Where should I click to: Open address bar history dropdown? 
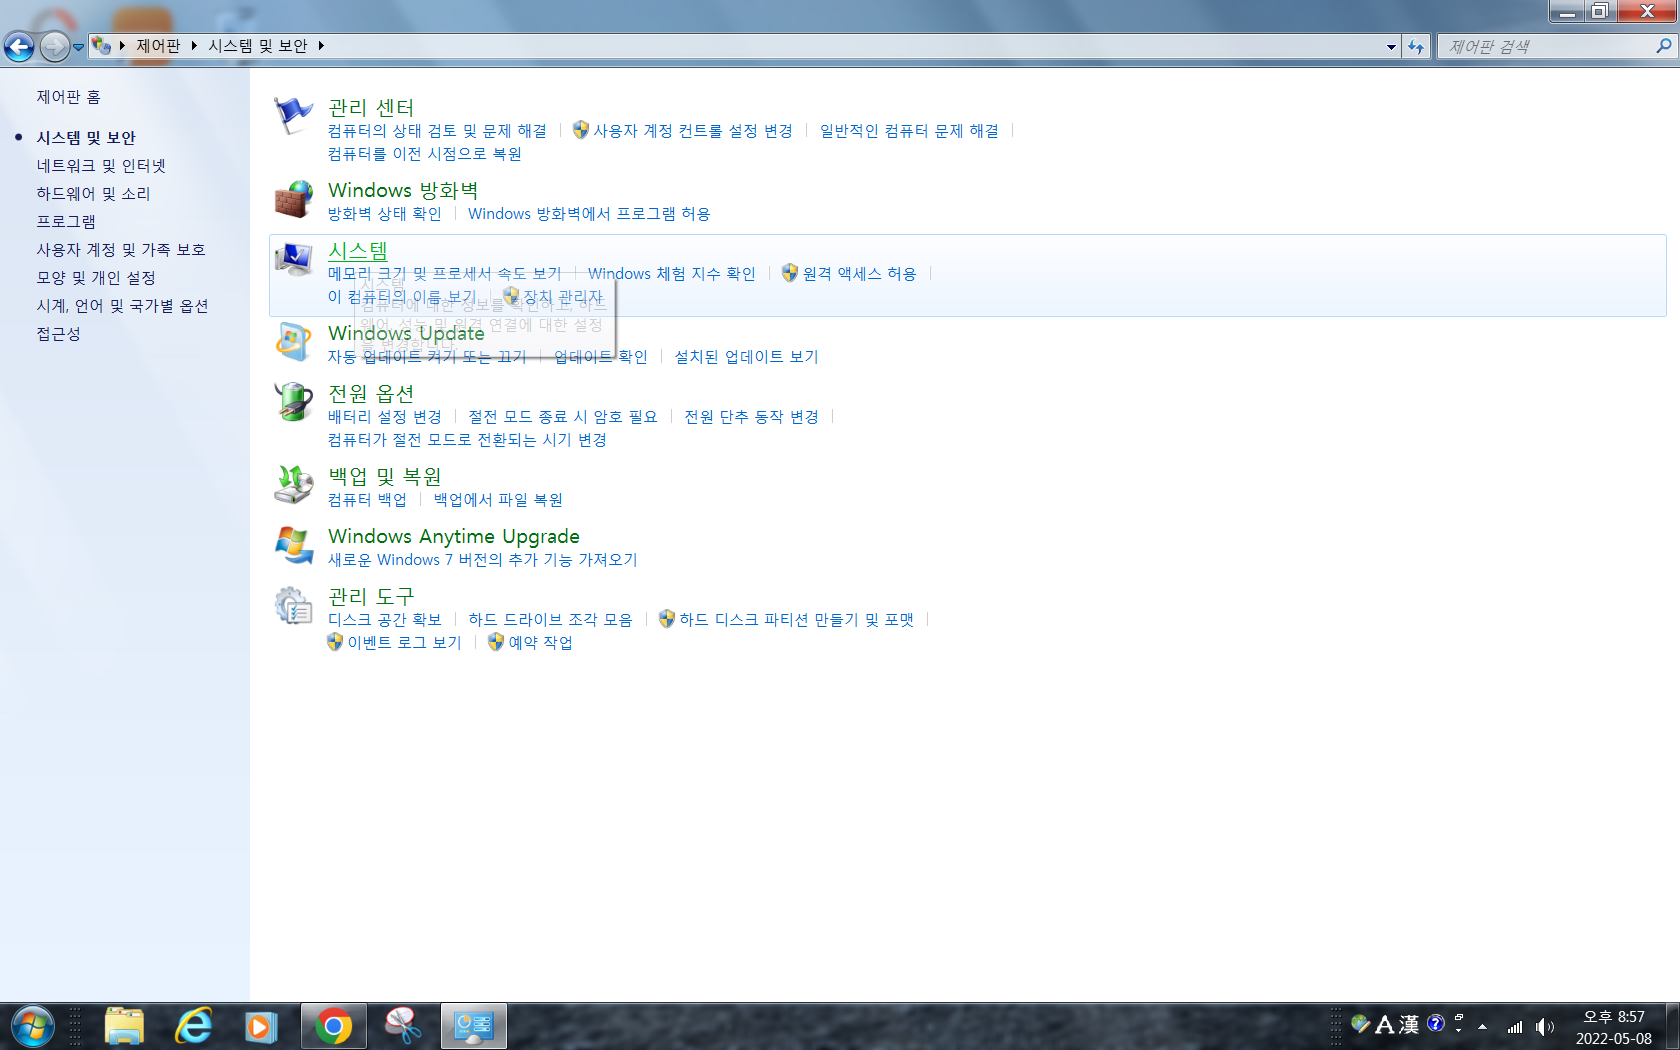[x=1391, y=46]
